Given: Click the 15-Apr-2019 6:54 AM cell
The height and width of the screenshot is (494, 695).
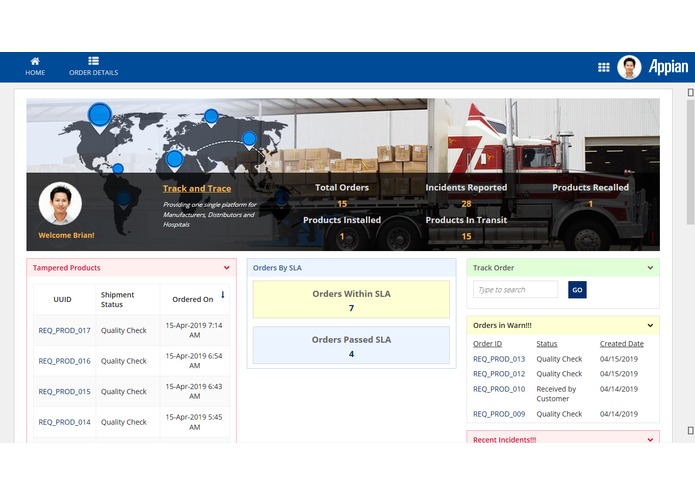Looking at the screenshot, I should (194, 361).
